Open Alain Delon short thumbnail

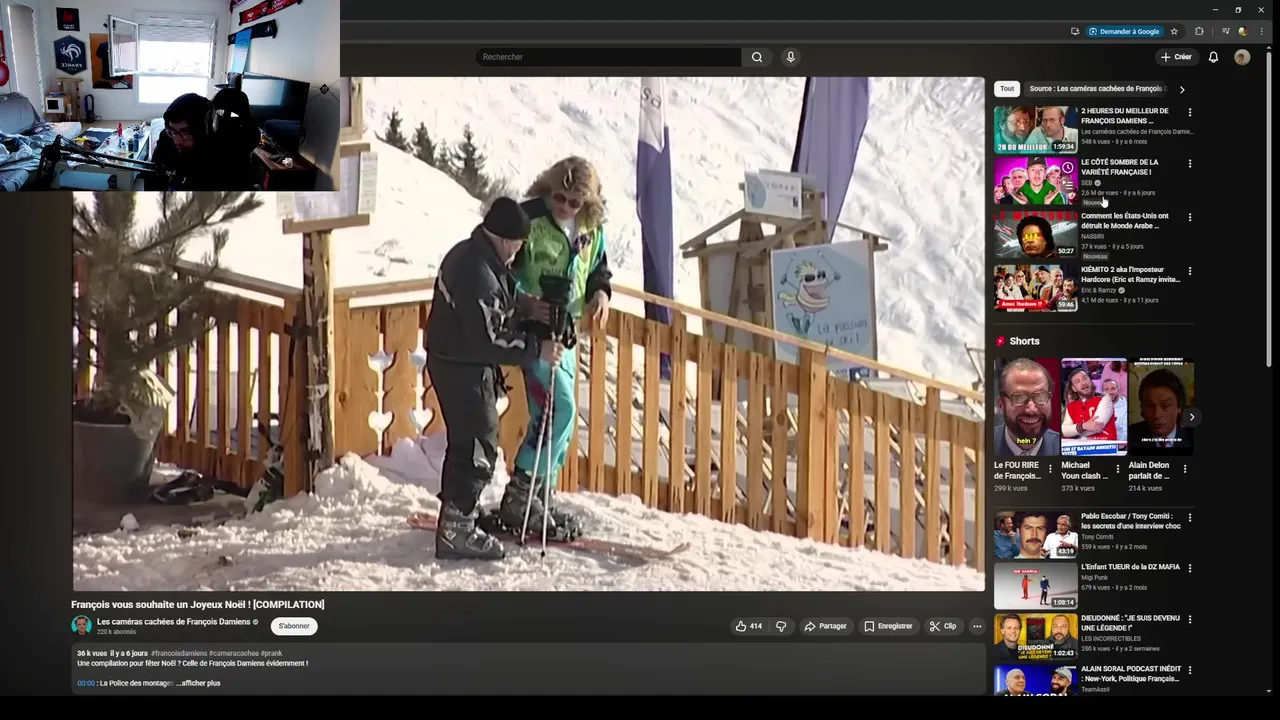tap(1161, 407)
